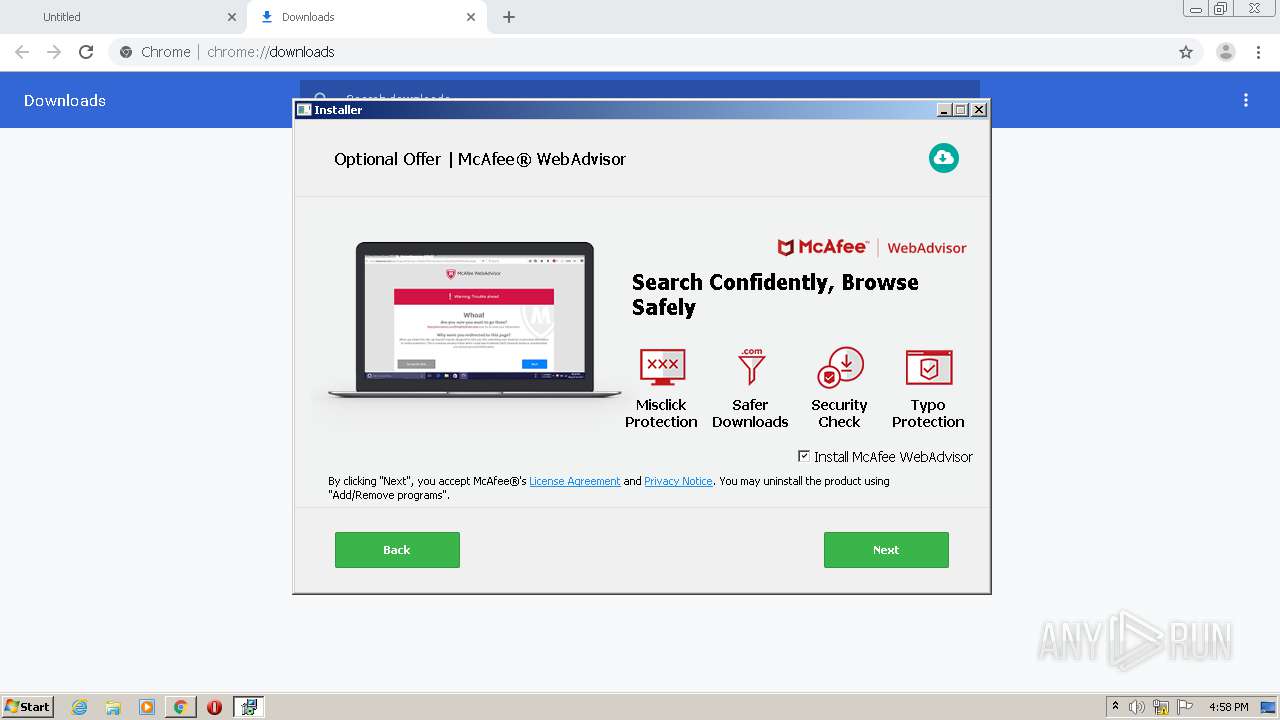Viewport: 1280px width, 720px height.
Task: Open Opera browser from taskbar
Action: [x=214, y=707]
